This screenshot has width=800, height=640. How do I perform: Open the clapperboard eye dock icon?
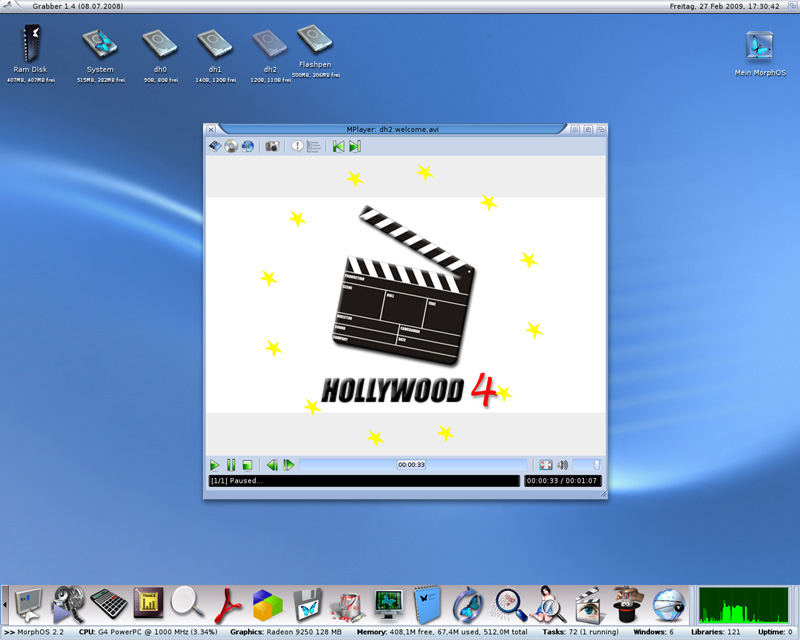coord(588,605)
